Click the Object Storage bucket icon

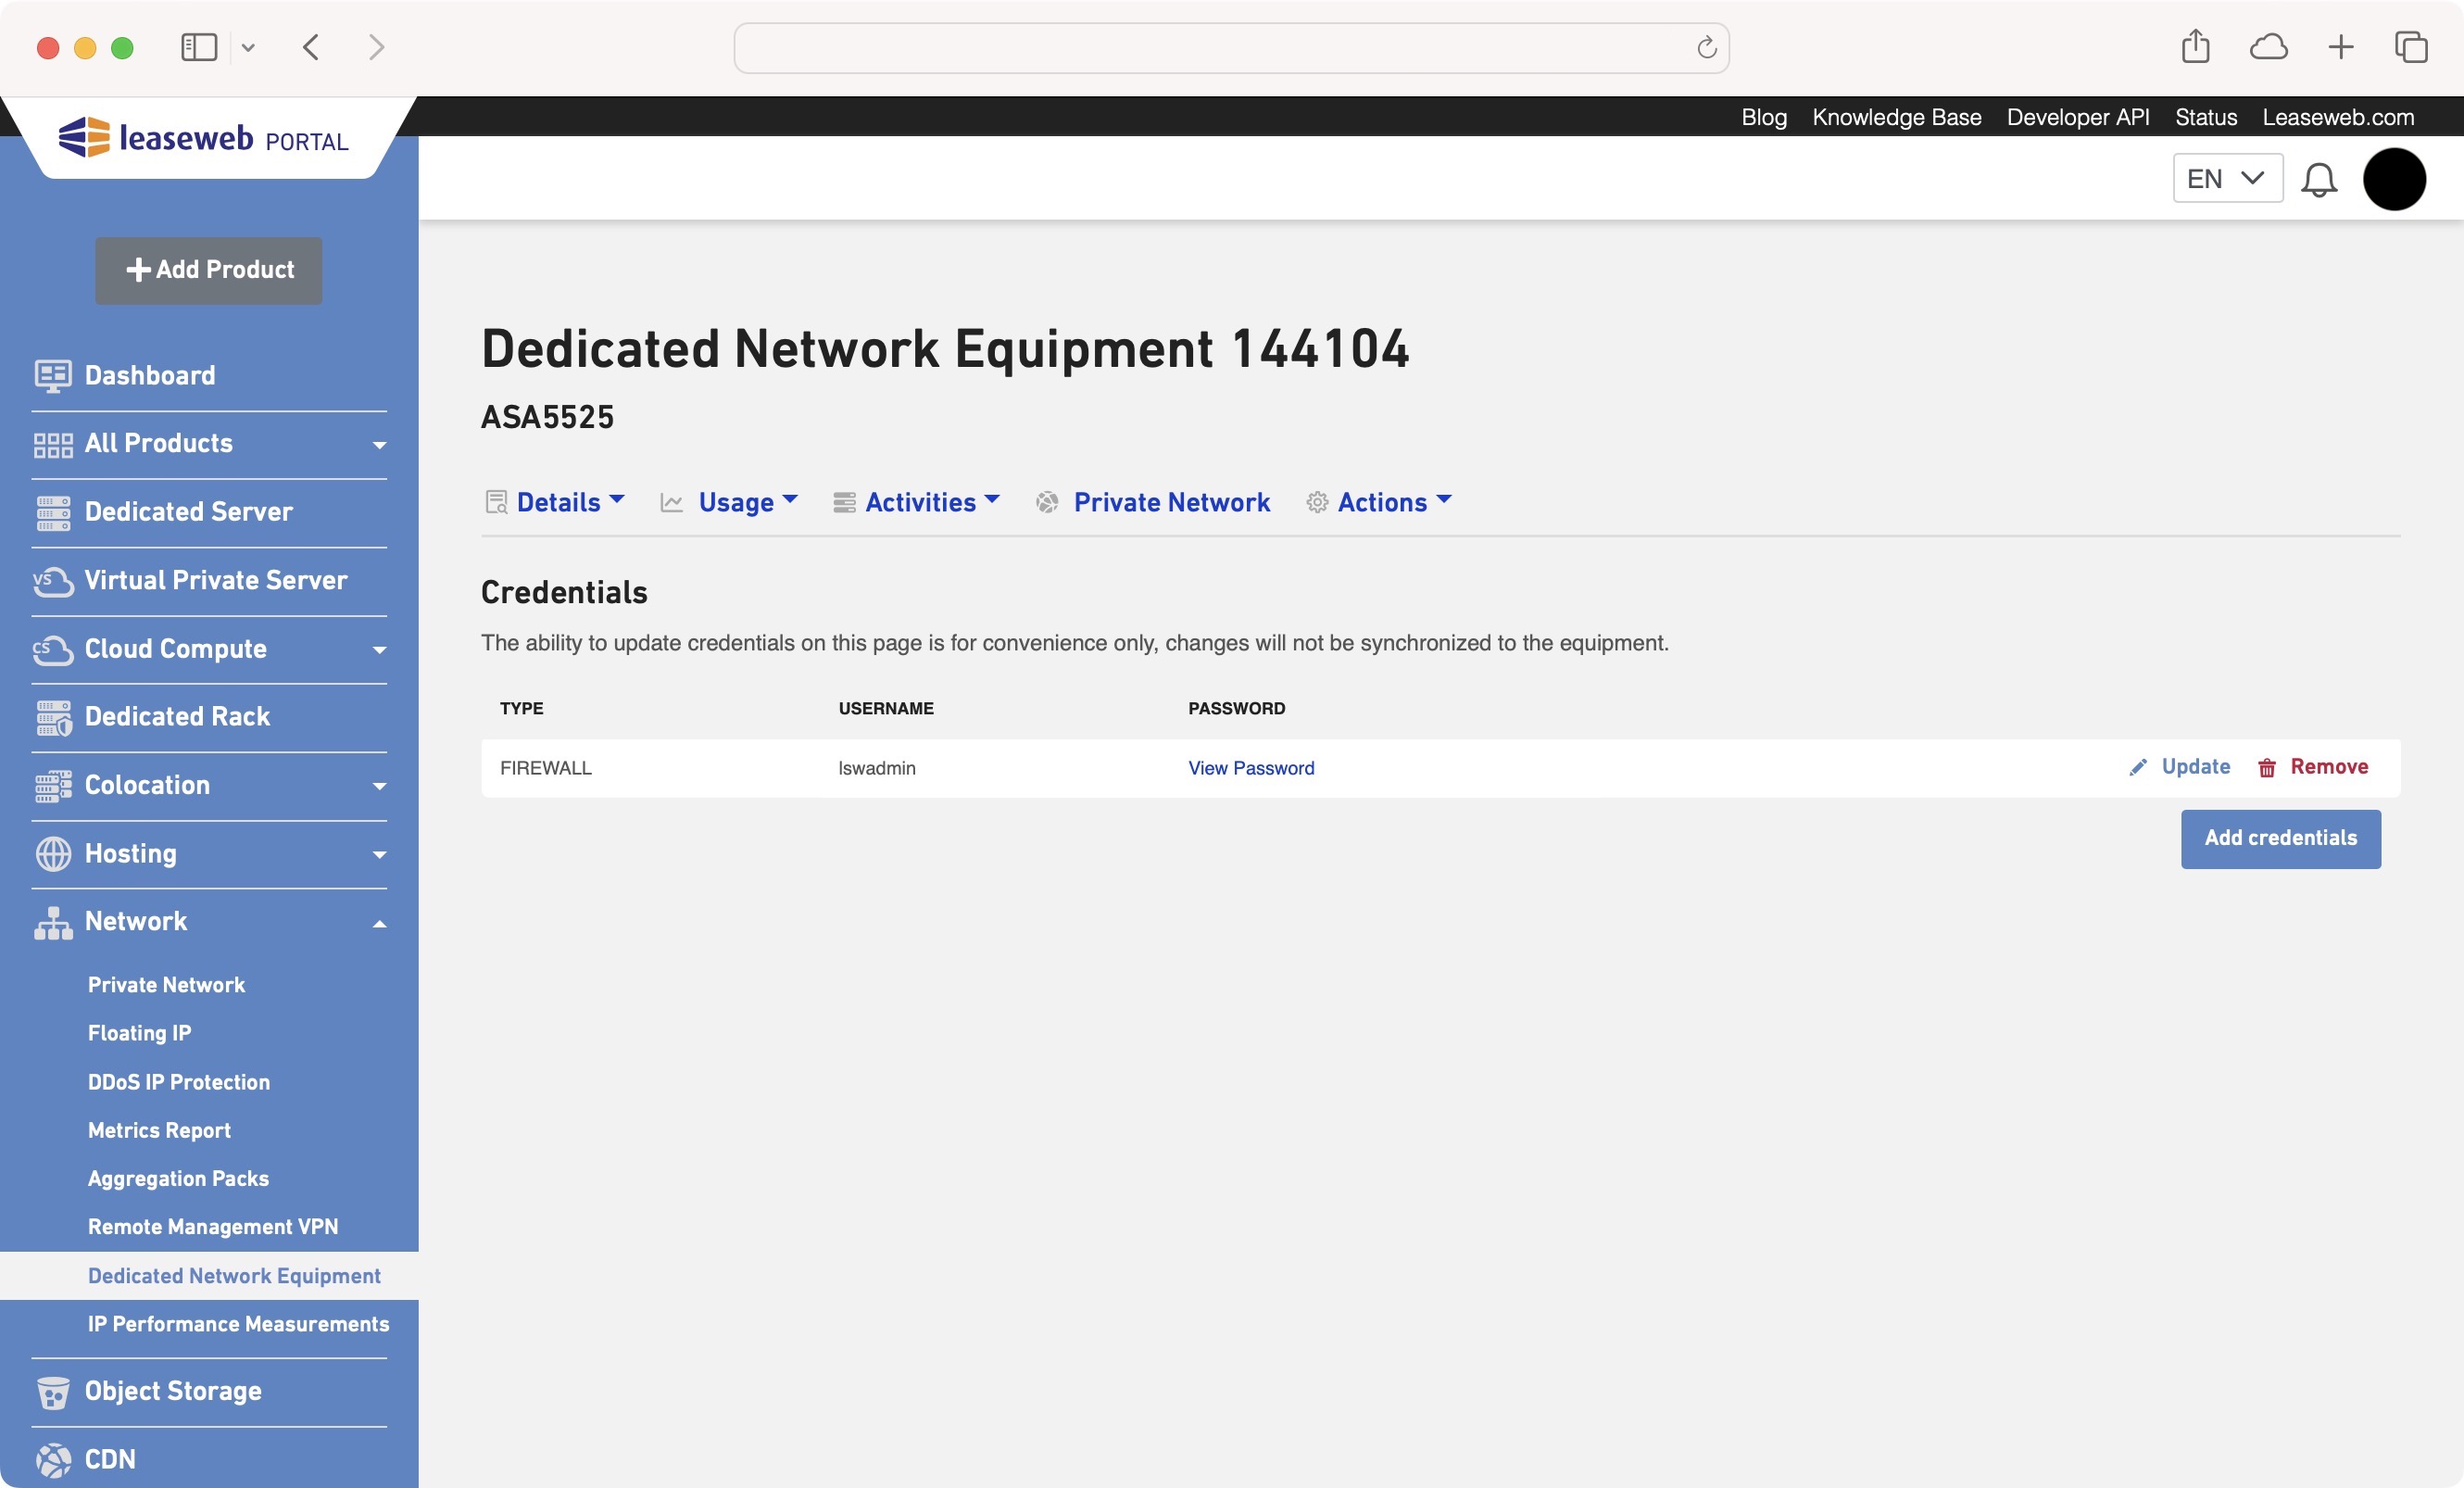pos(53,1392)
